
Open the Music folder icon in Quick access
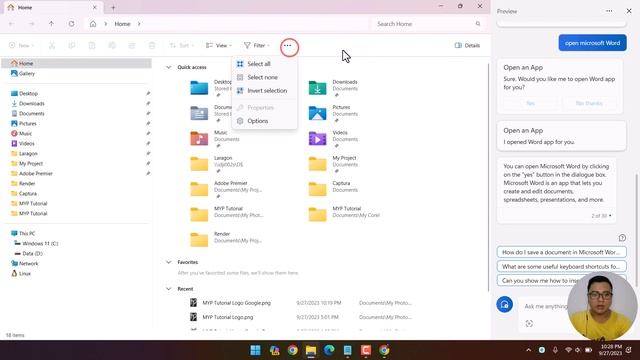199,138
